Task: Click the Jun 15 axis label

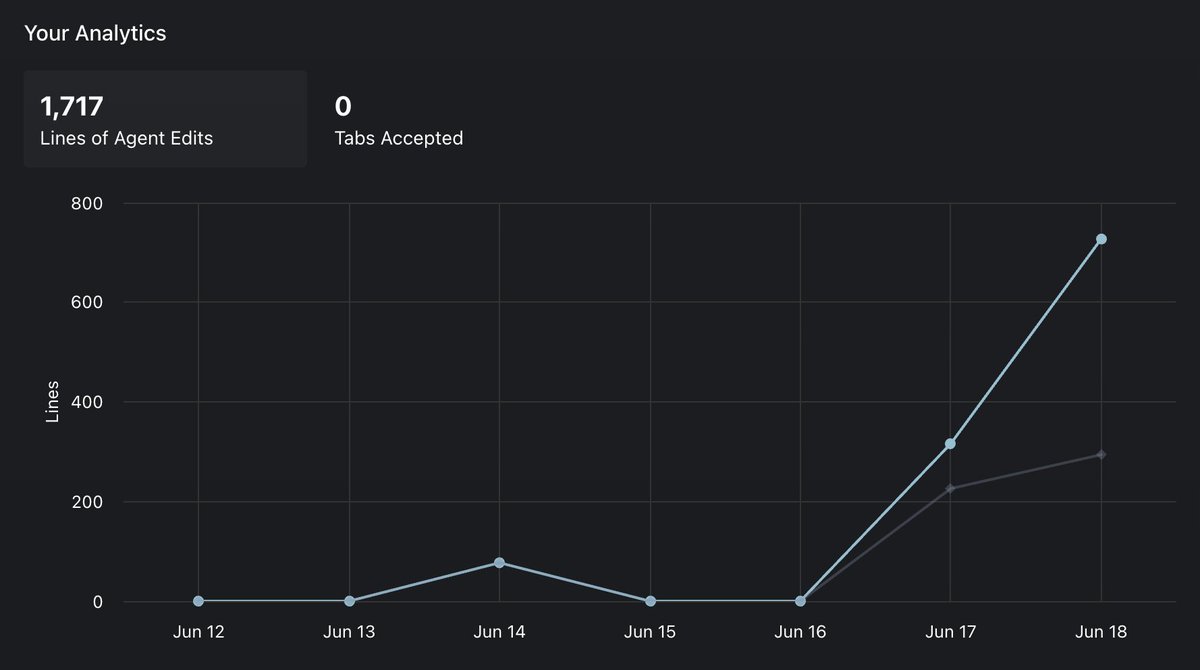Action: click(x=650, y=632)
